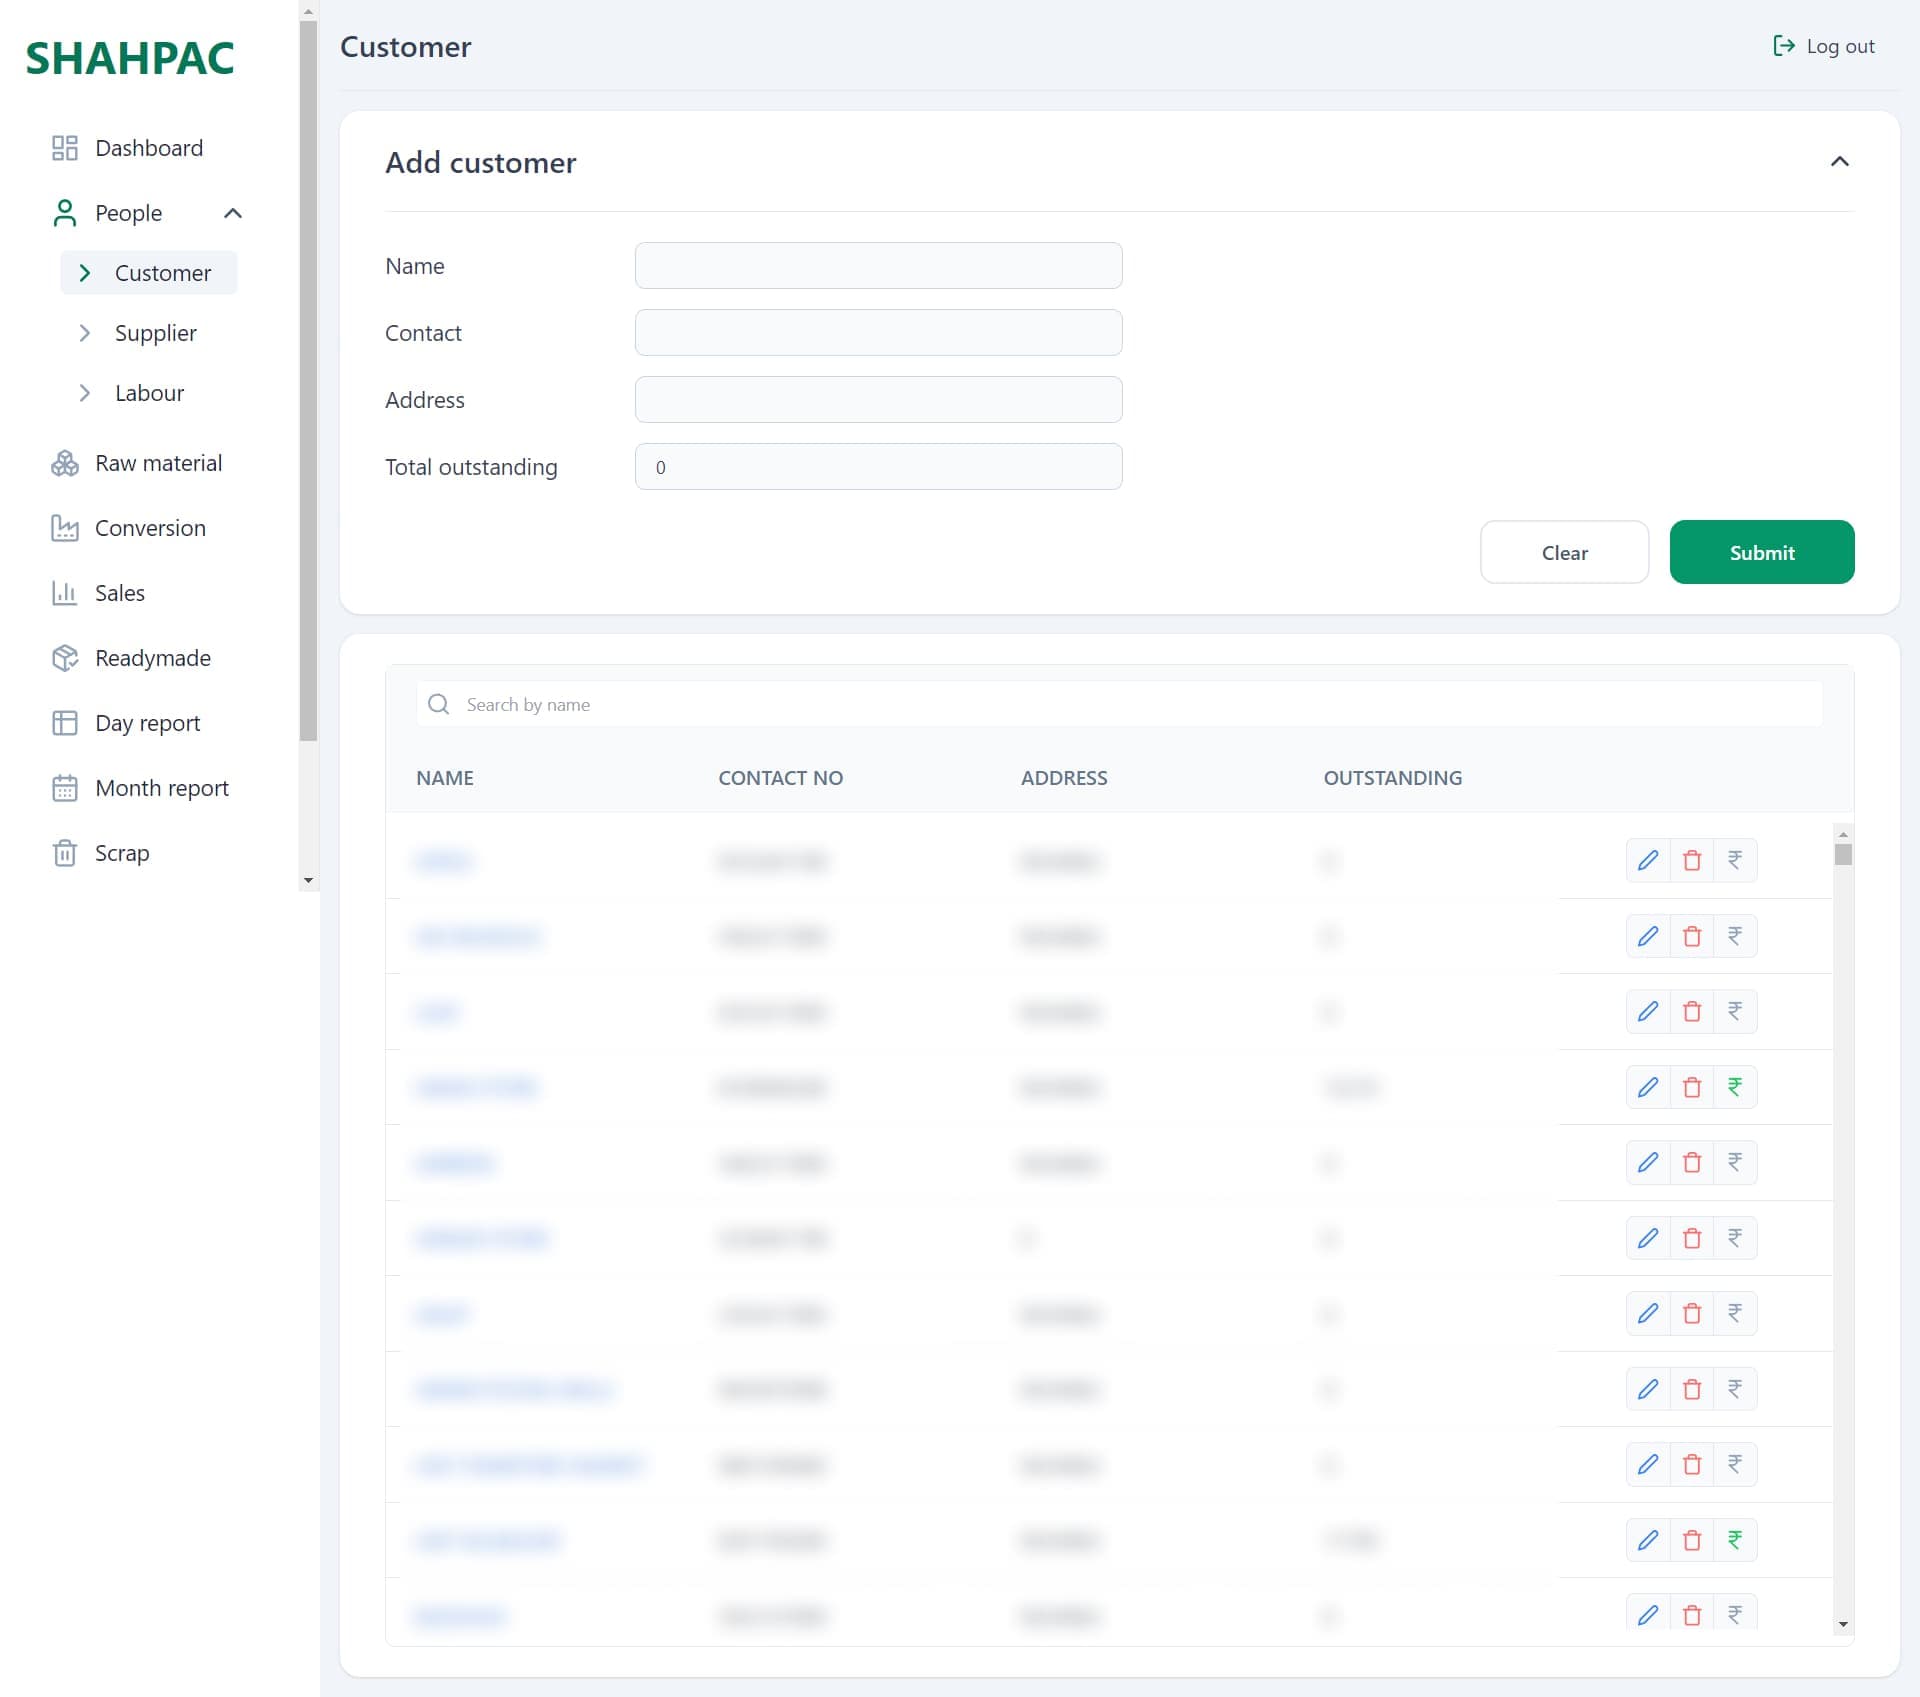Viewport: 1920px width, 1697px height.
Task: Edit the third customer row
Action: [1648, 1011]
